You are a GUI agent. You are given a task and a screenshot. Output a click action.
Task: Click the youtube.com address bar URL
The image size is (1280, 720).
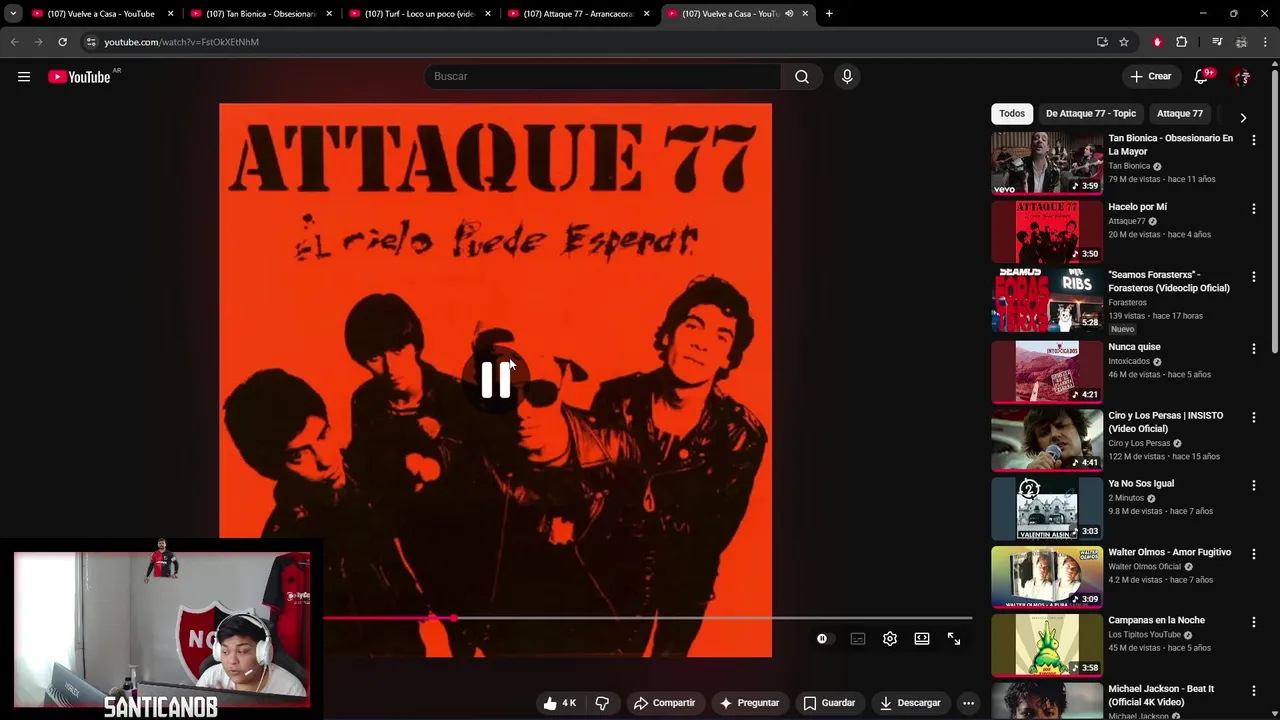point(181,42)
